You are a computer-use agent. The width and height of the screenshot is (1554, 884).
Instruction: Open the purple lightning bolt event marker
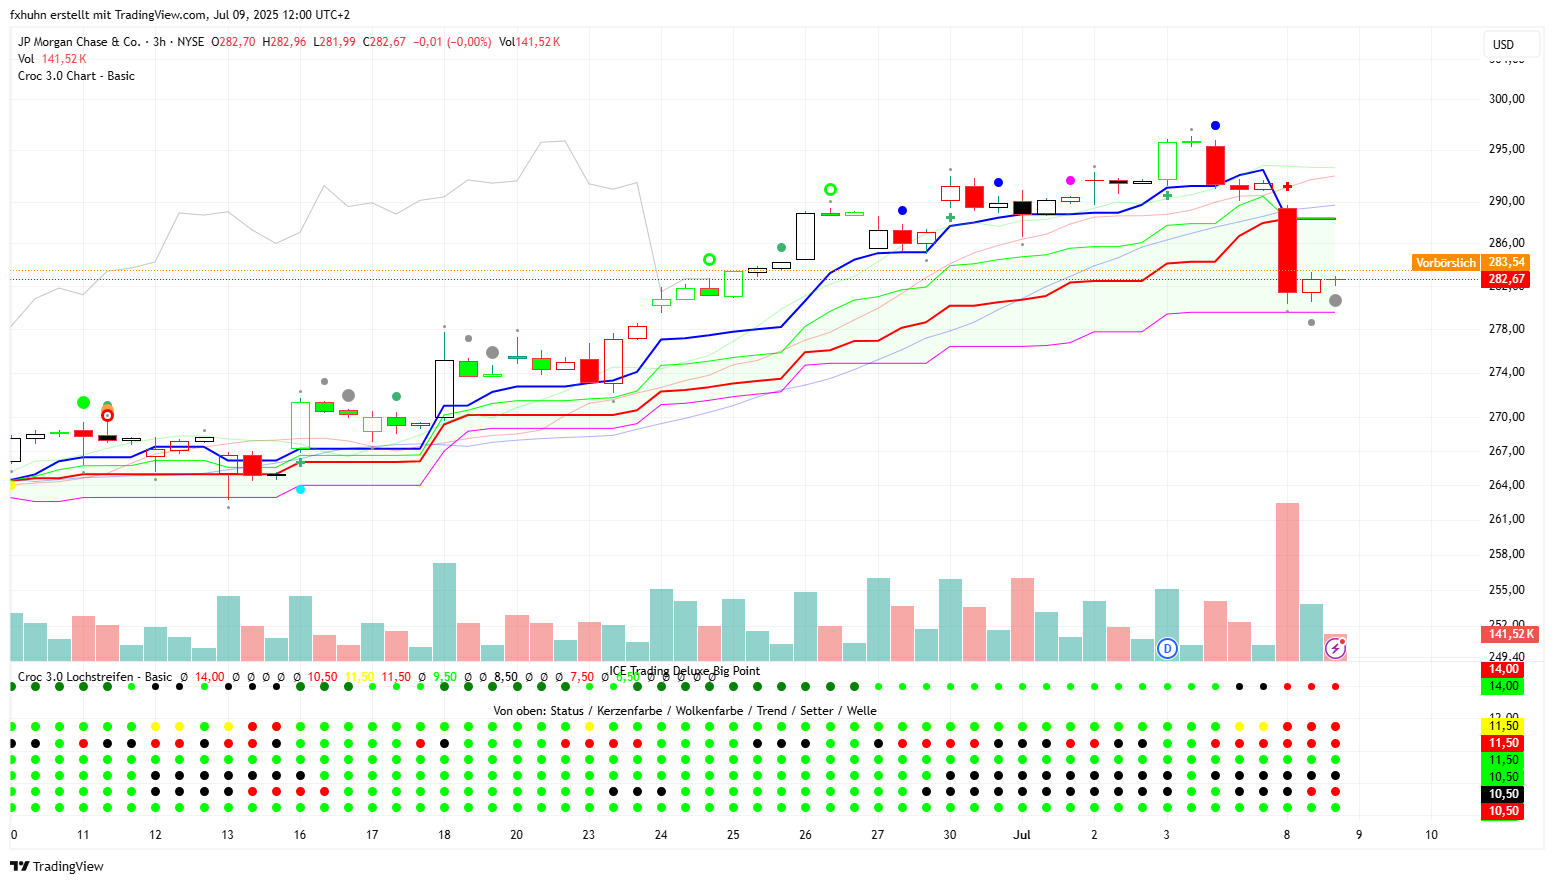(x=1335, y=649)
